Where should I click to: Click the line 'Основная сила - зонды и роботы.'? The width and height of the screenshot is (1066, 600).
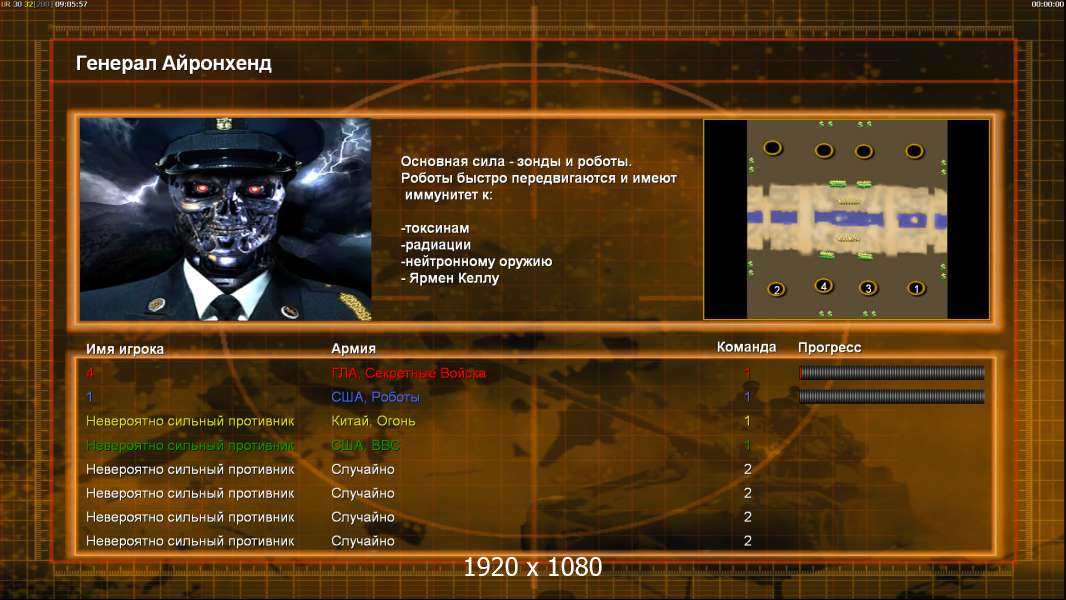pos(516,162)
